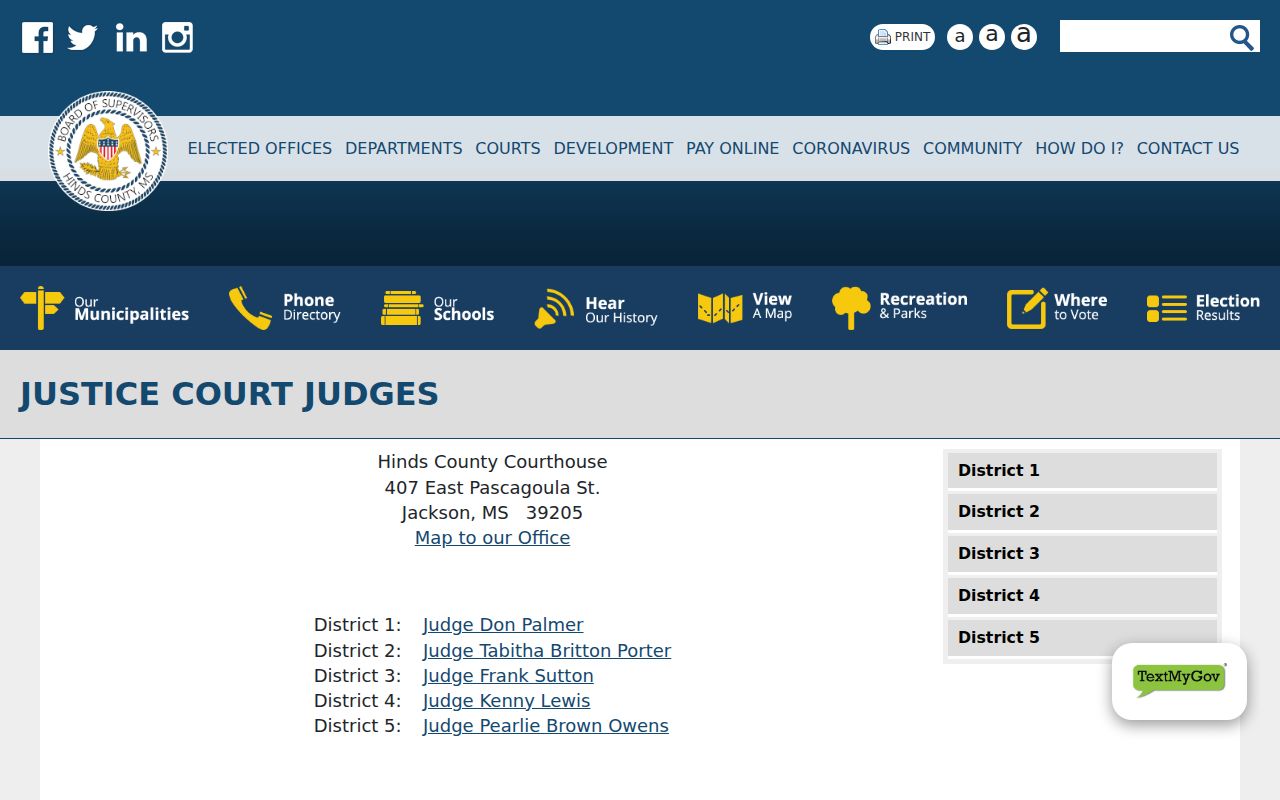Viewport: 1280px width, 800px height.
Task: Open Judge Don Palmer link
Action: 503,625
